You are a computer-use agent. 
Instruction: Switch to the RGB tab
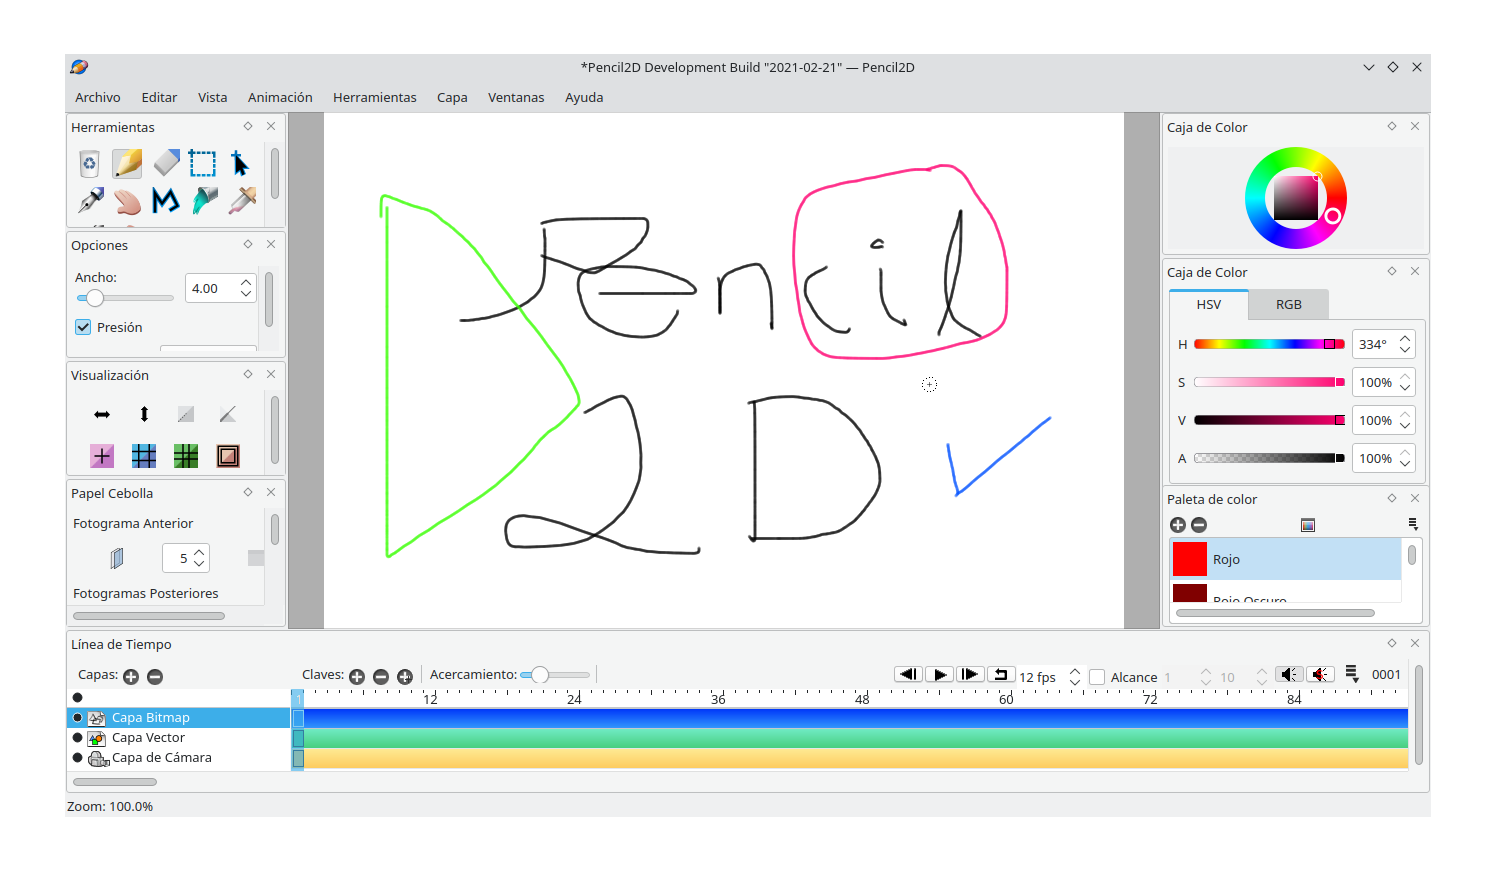1289,305
